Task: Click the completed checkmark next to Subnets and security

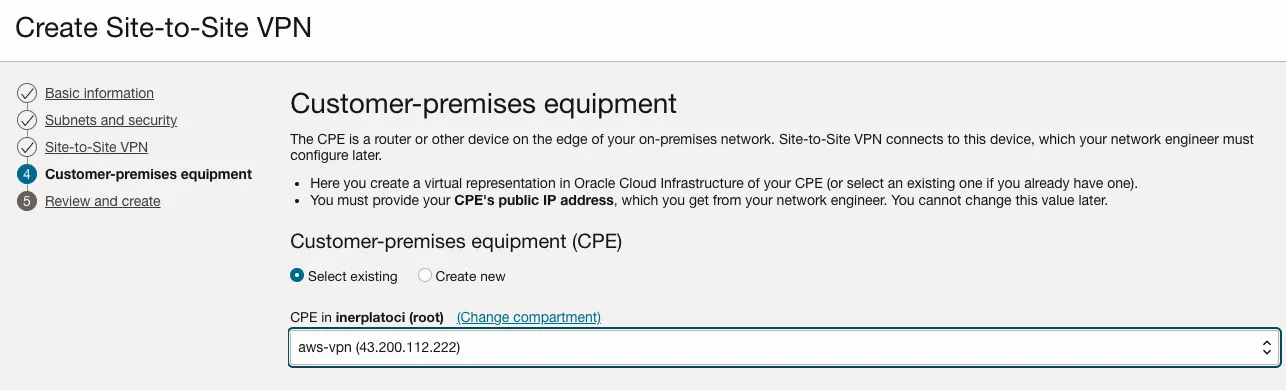Action: [x=27, y=120]
